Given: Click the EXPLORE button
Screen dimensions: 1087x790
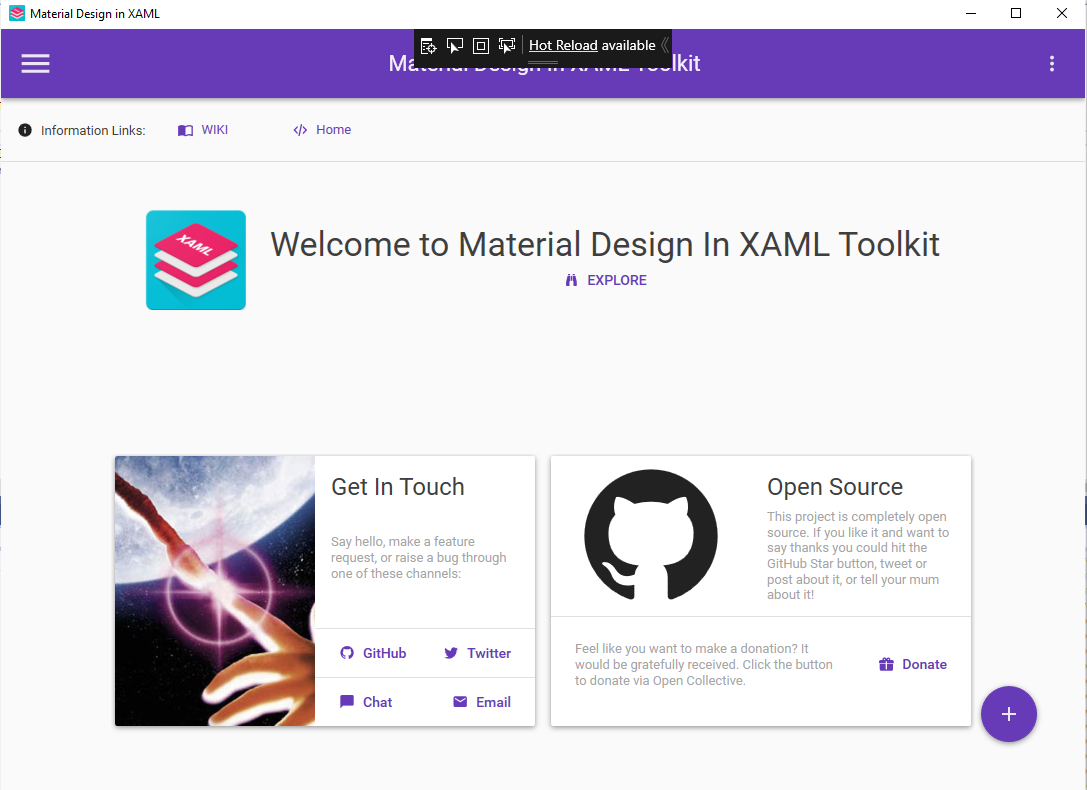Looking at the screenshot, I should click(606, 280).
